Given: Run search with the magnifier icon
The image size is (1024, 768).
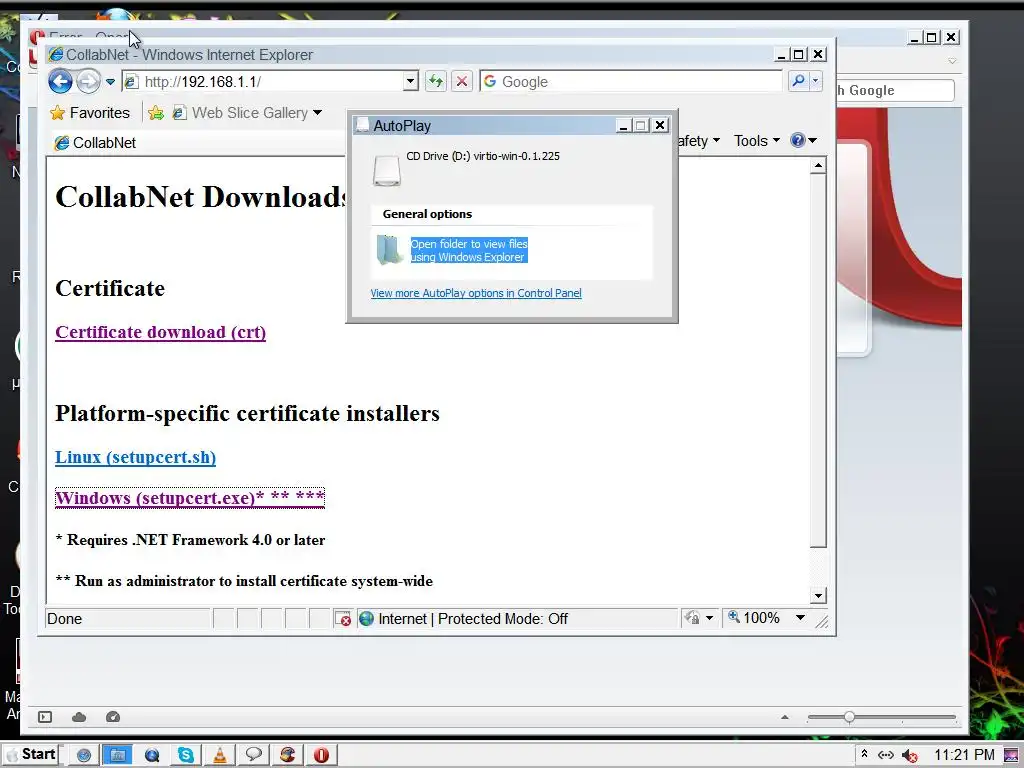Looking at the screenshot, I should tap(798, 82).
